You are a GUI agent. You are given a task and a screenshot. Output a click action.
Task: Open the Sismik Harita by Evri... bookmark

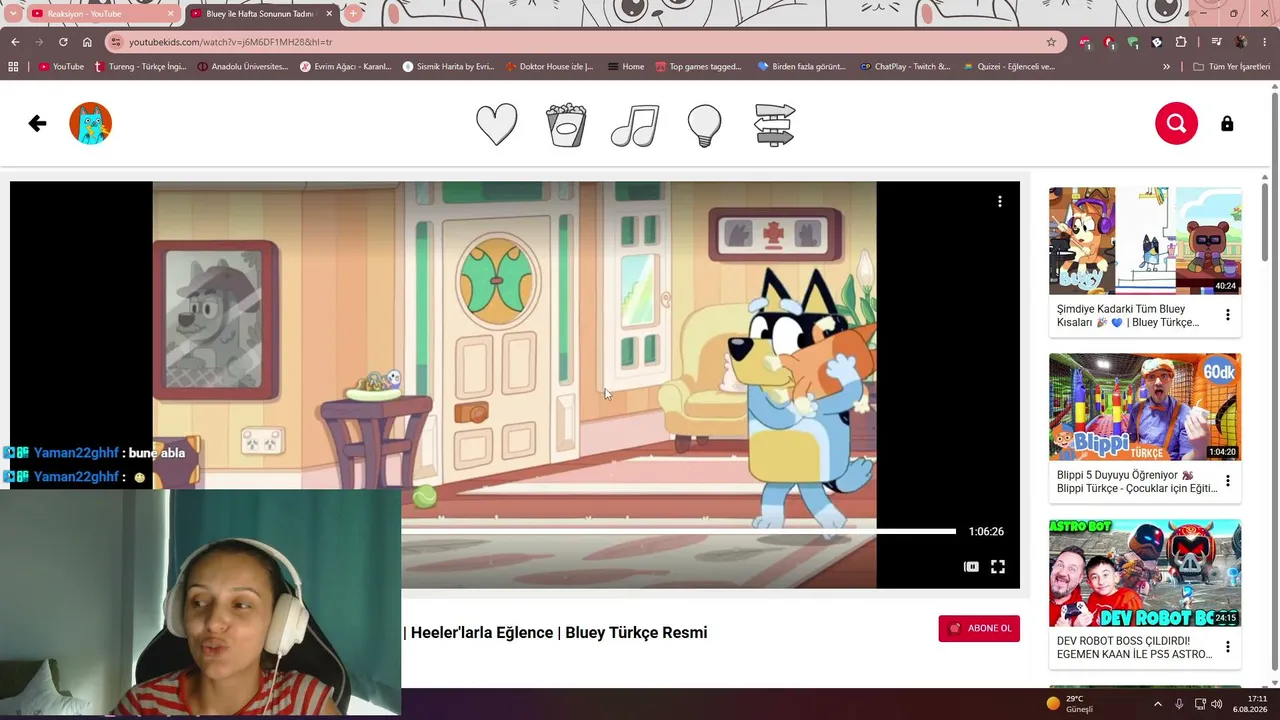click(448, 67)
